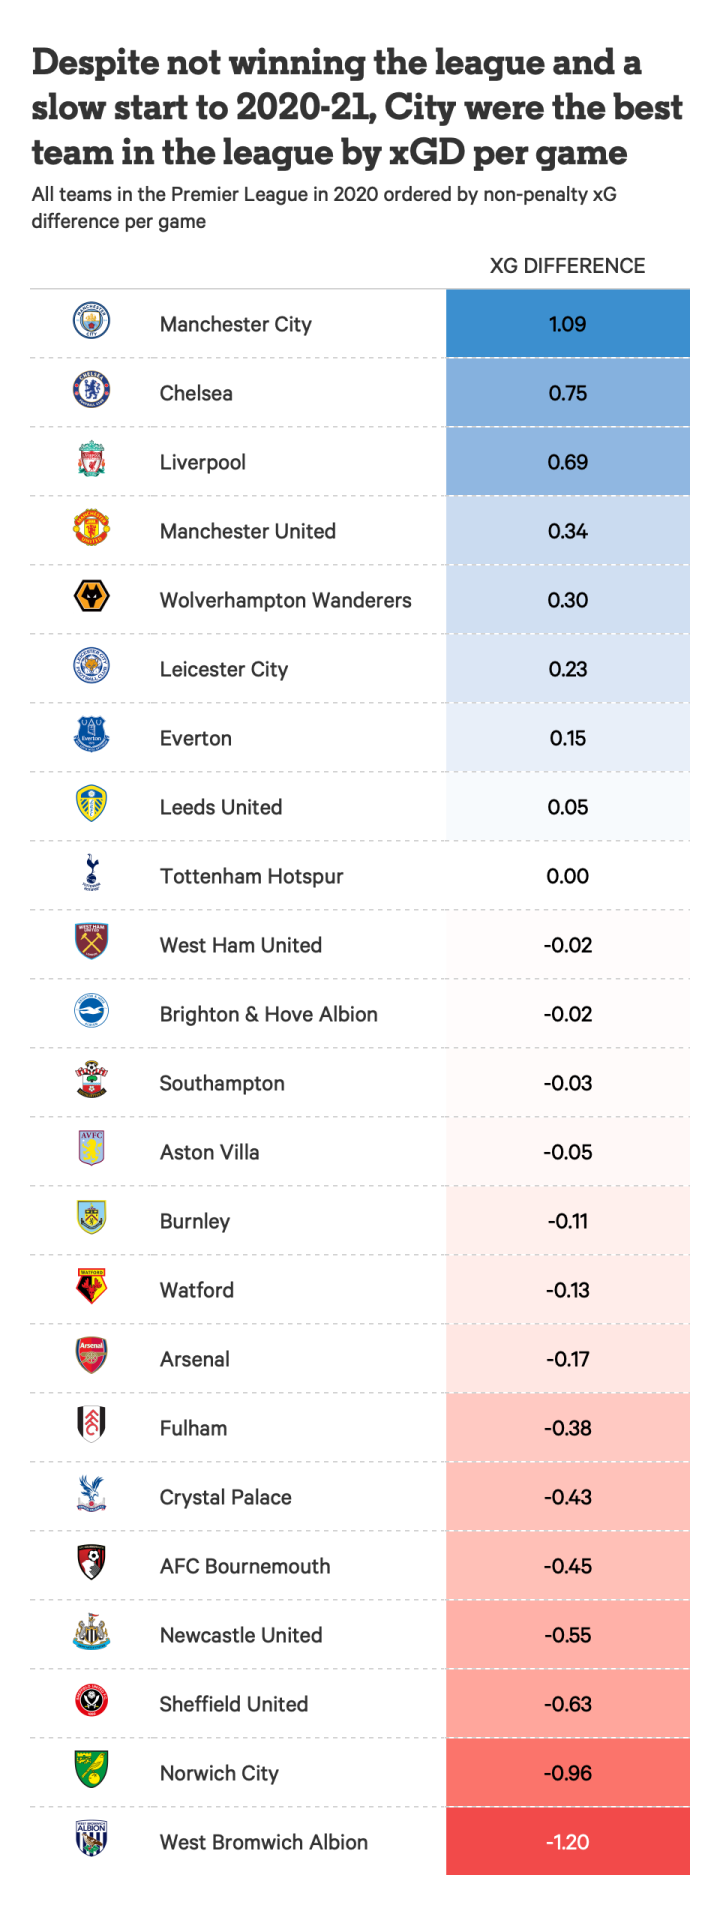Click the chart headline text

pyautogui.click(x=356, y=107)
